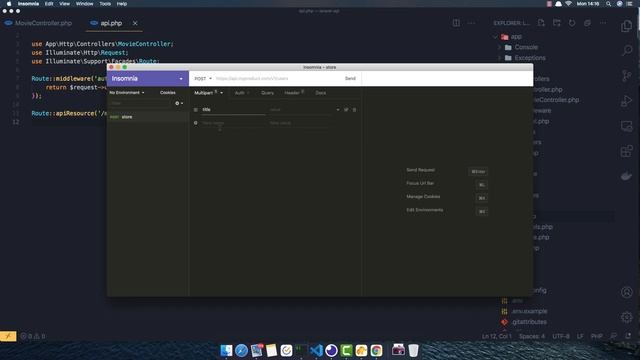Open the Search view in activity bar
The height and width of the screenshot is (360, 640).
627,51
